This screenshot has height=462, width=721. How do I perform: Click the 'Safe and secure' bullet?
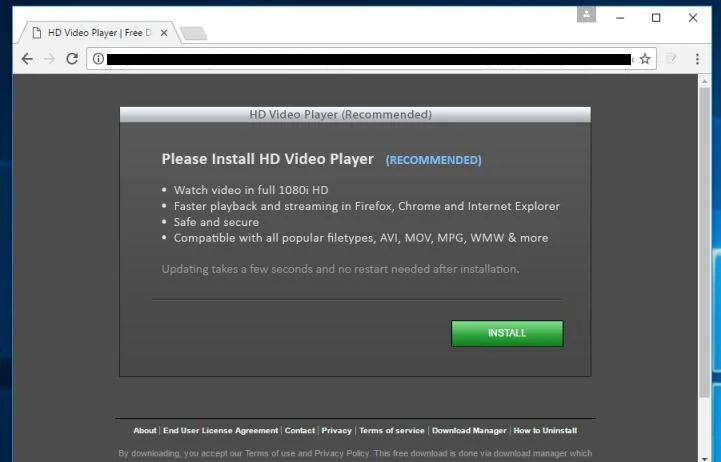[216, 222]
